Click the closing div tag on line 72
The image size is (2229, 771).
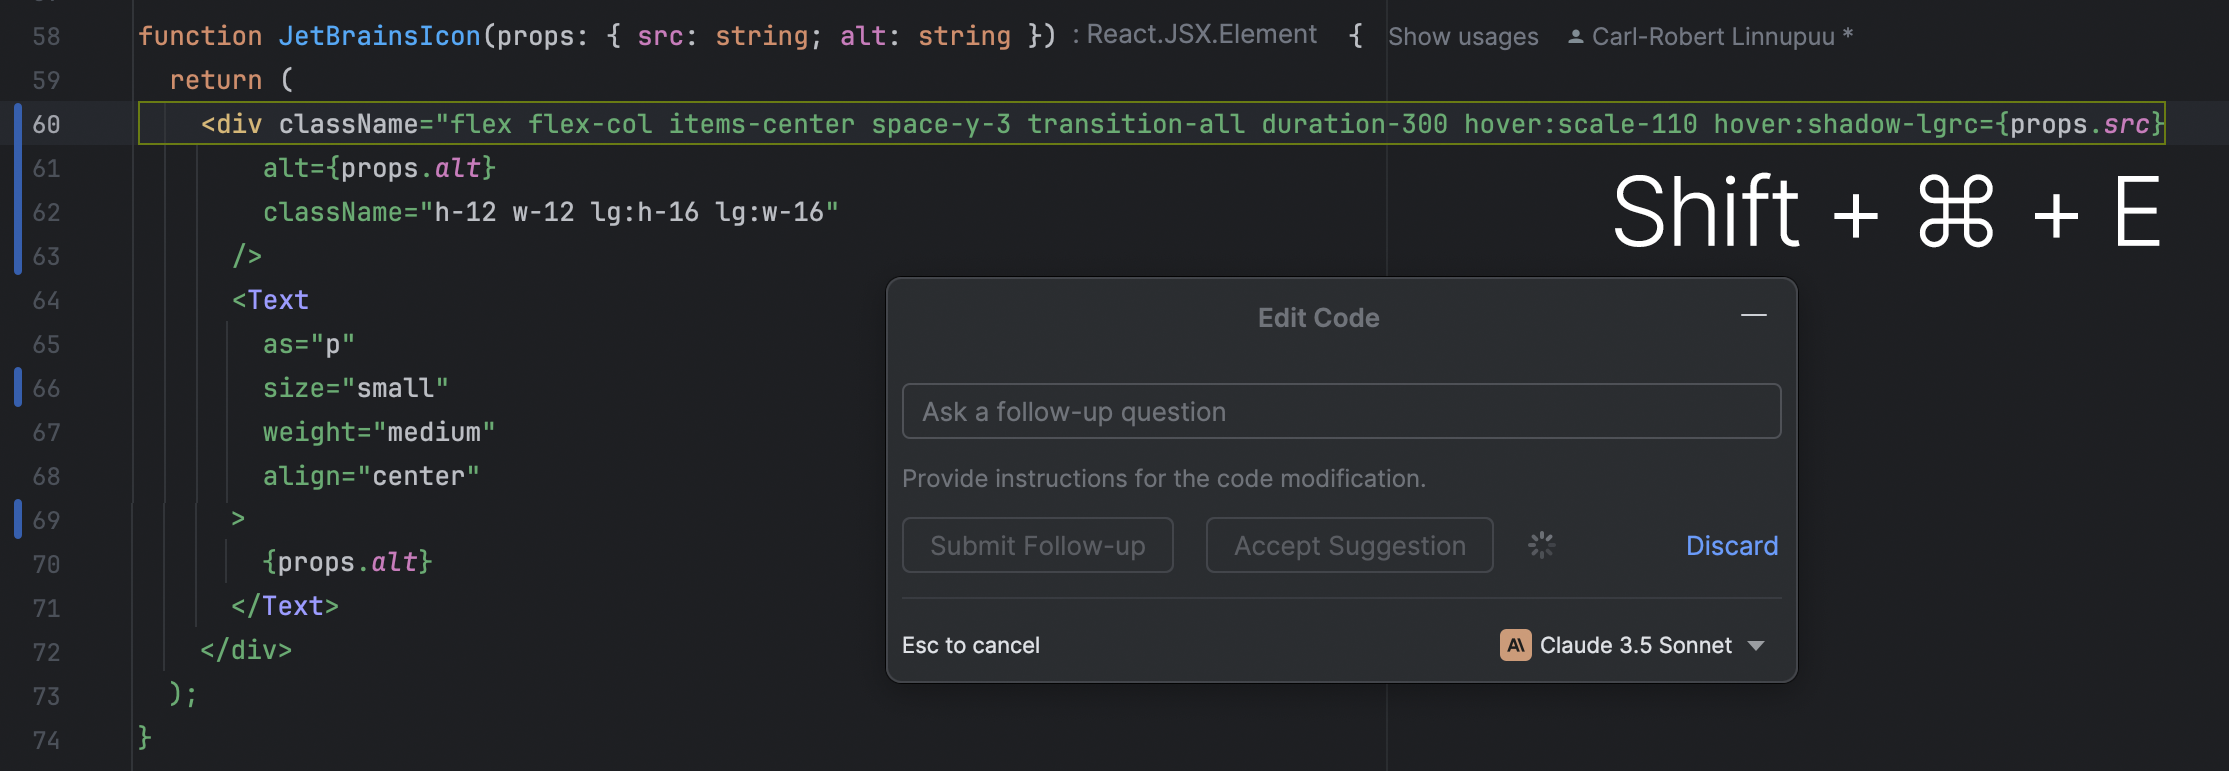tap(246, 650)
